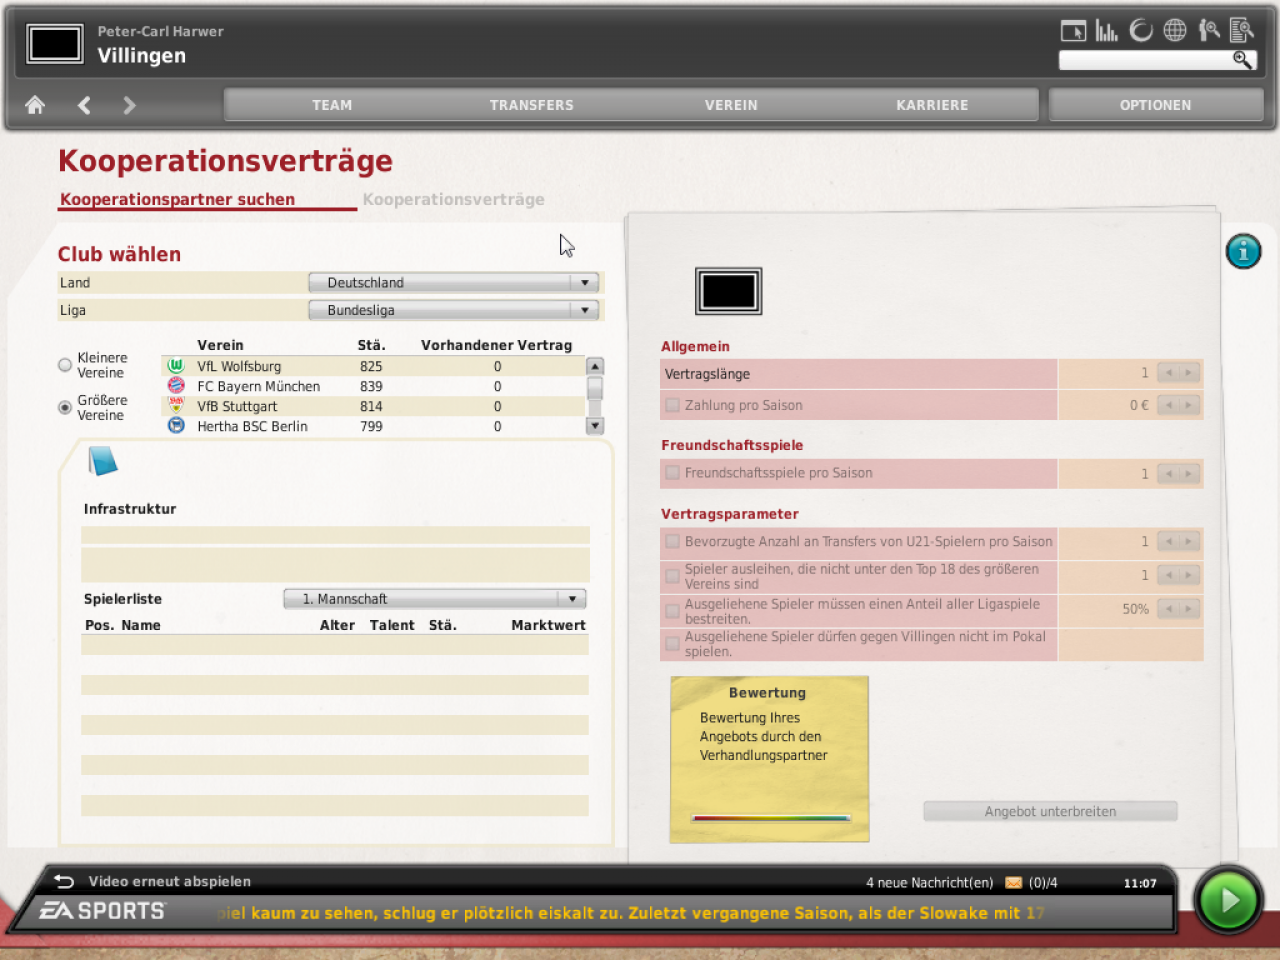Select the Größere Vereine radio button
This screenshot has height=960, width=1280.
(65, 407)
